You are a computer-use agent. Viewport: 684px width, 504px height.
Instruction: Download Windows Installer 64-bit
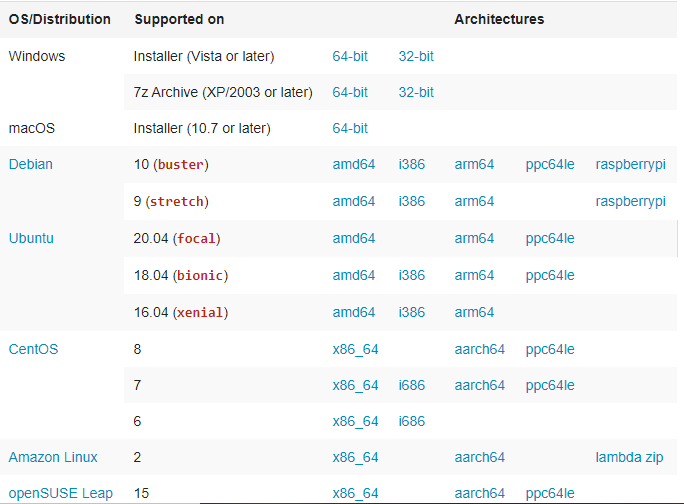click(350, 56)
